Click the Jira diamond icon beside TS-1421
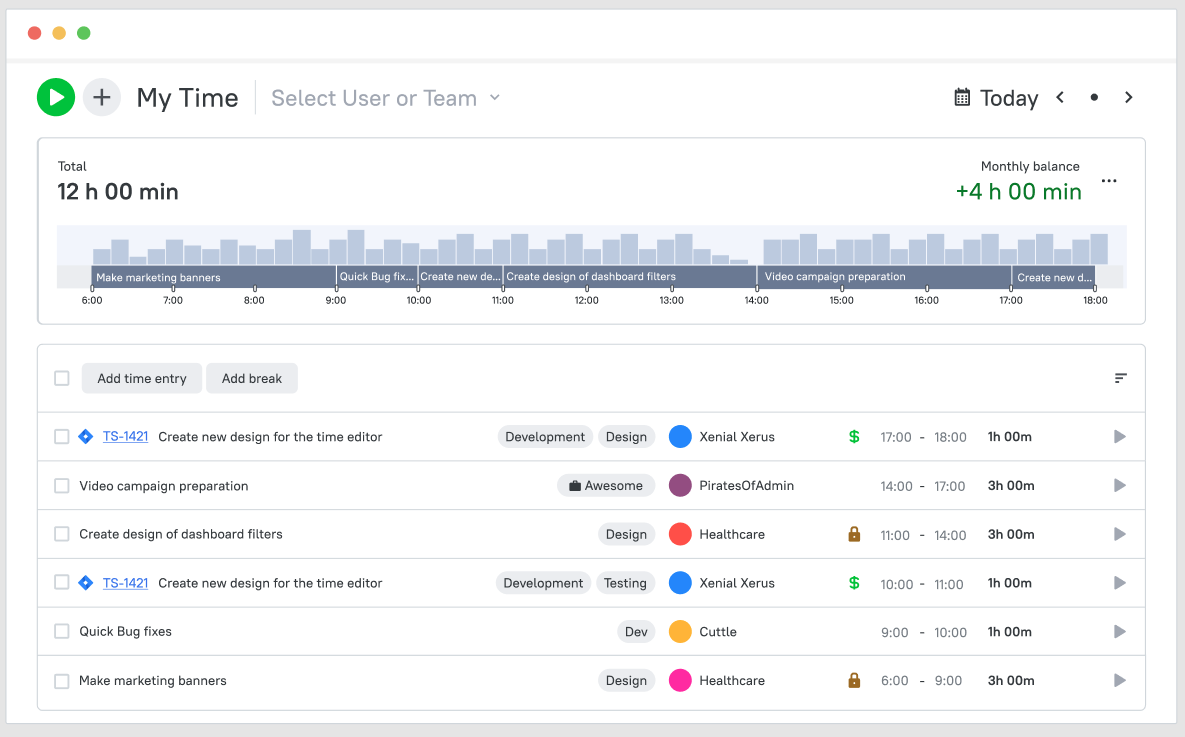 pyautogui.click(x=85, y=437)
